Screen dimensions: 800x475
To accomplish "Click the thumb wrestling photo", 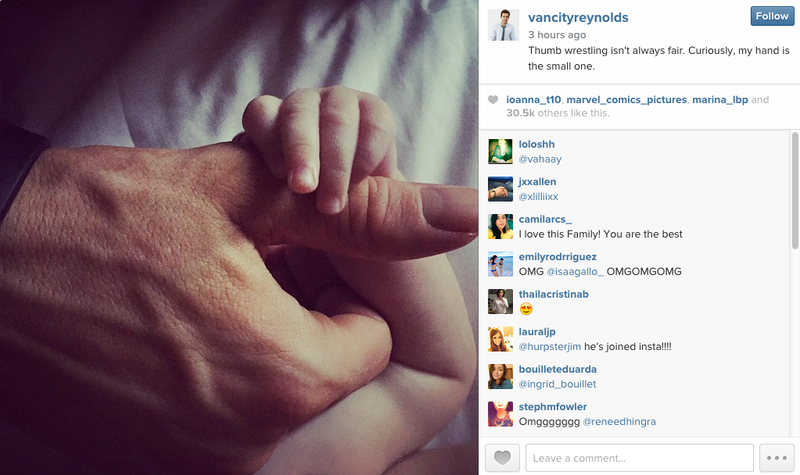I will [x=239, y=237].
